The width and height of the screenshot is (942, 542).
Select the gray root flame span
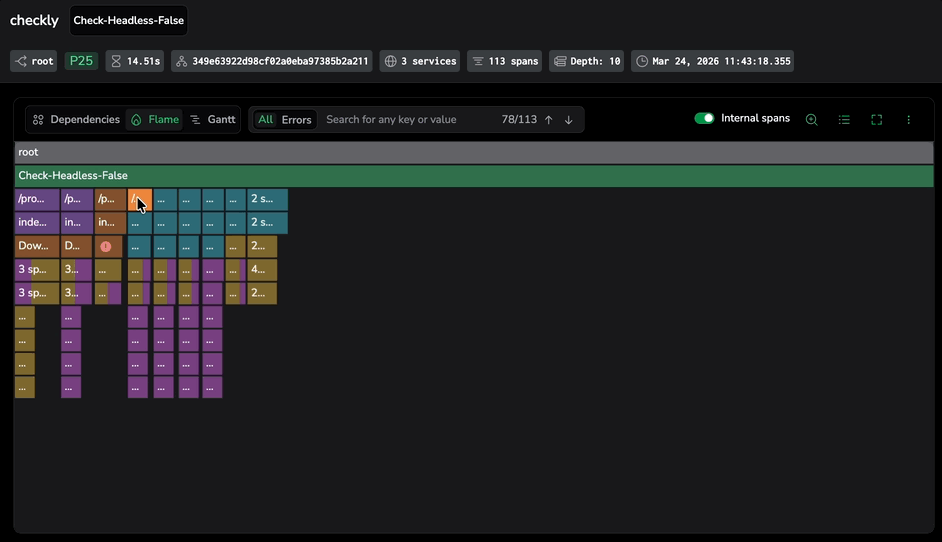474,152
